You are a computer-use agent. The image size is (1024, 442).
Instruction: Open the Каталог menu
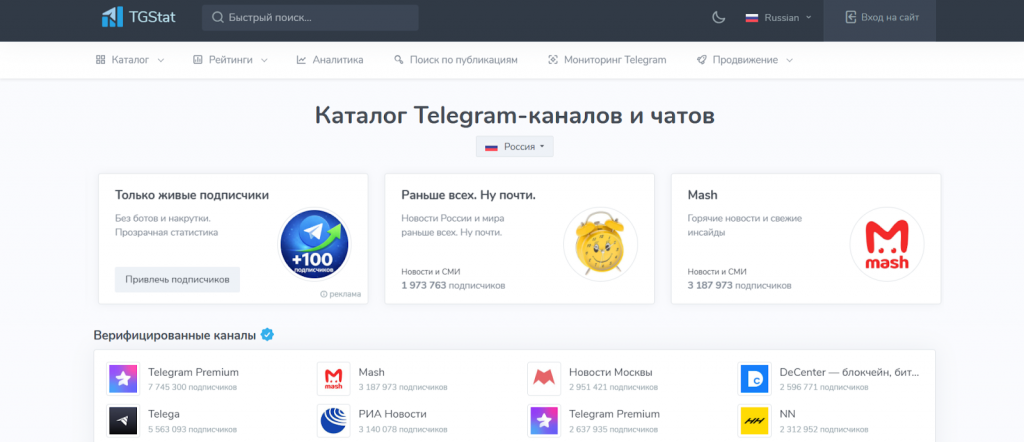point(130,60)
